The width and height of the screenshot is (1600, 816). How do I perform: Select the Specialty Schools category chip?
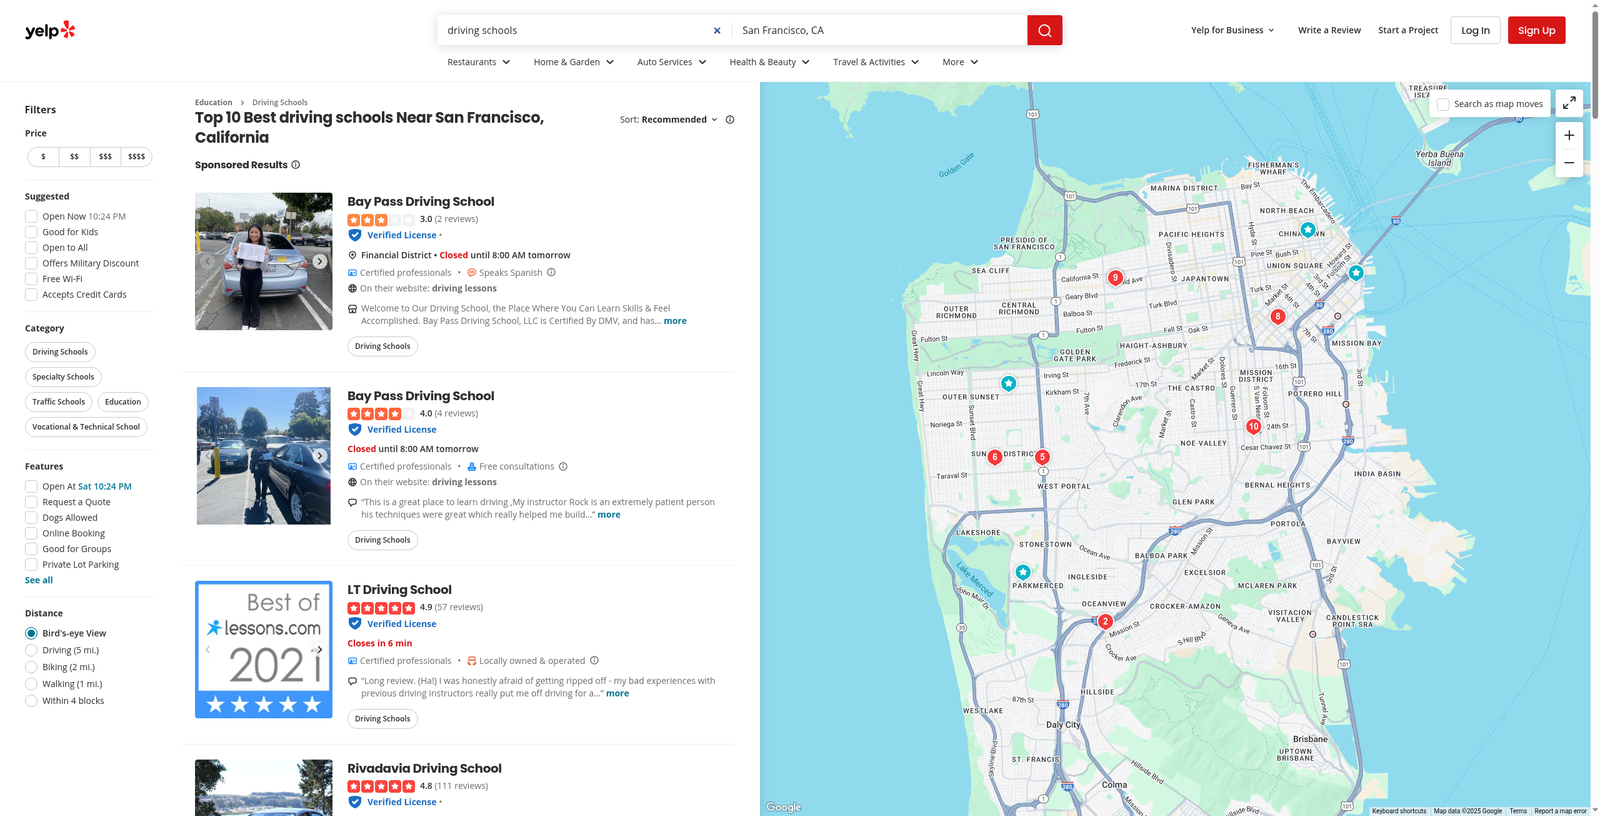pyautogui.click(x=63, y=377)
